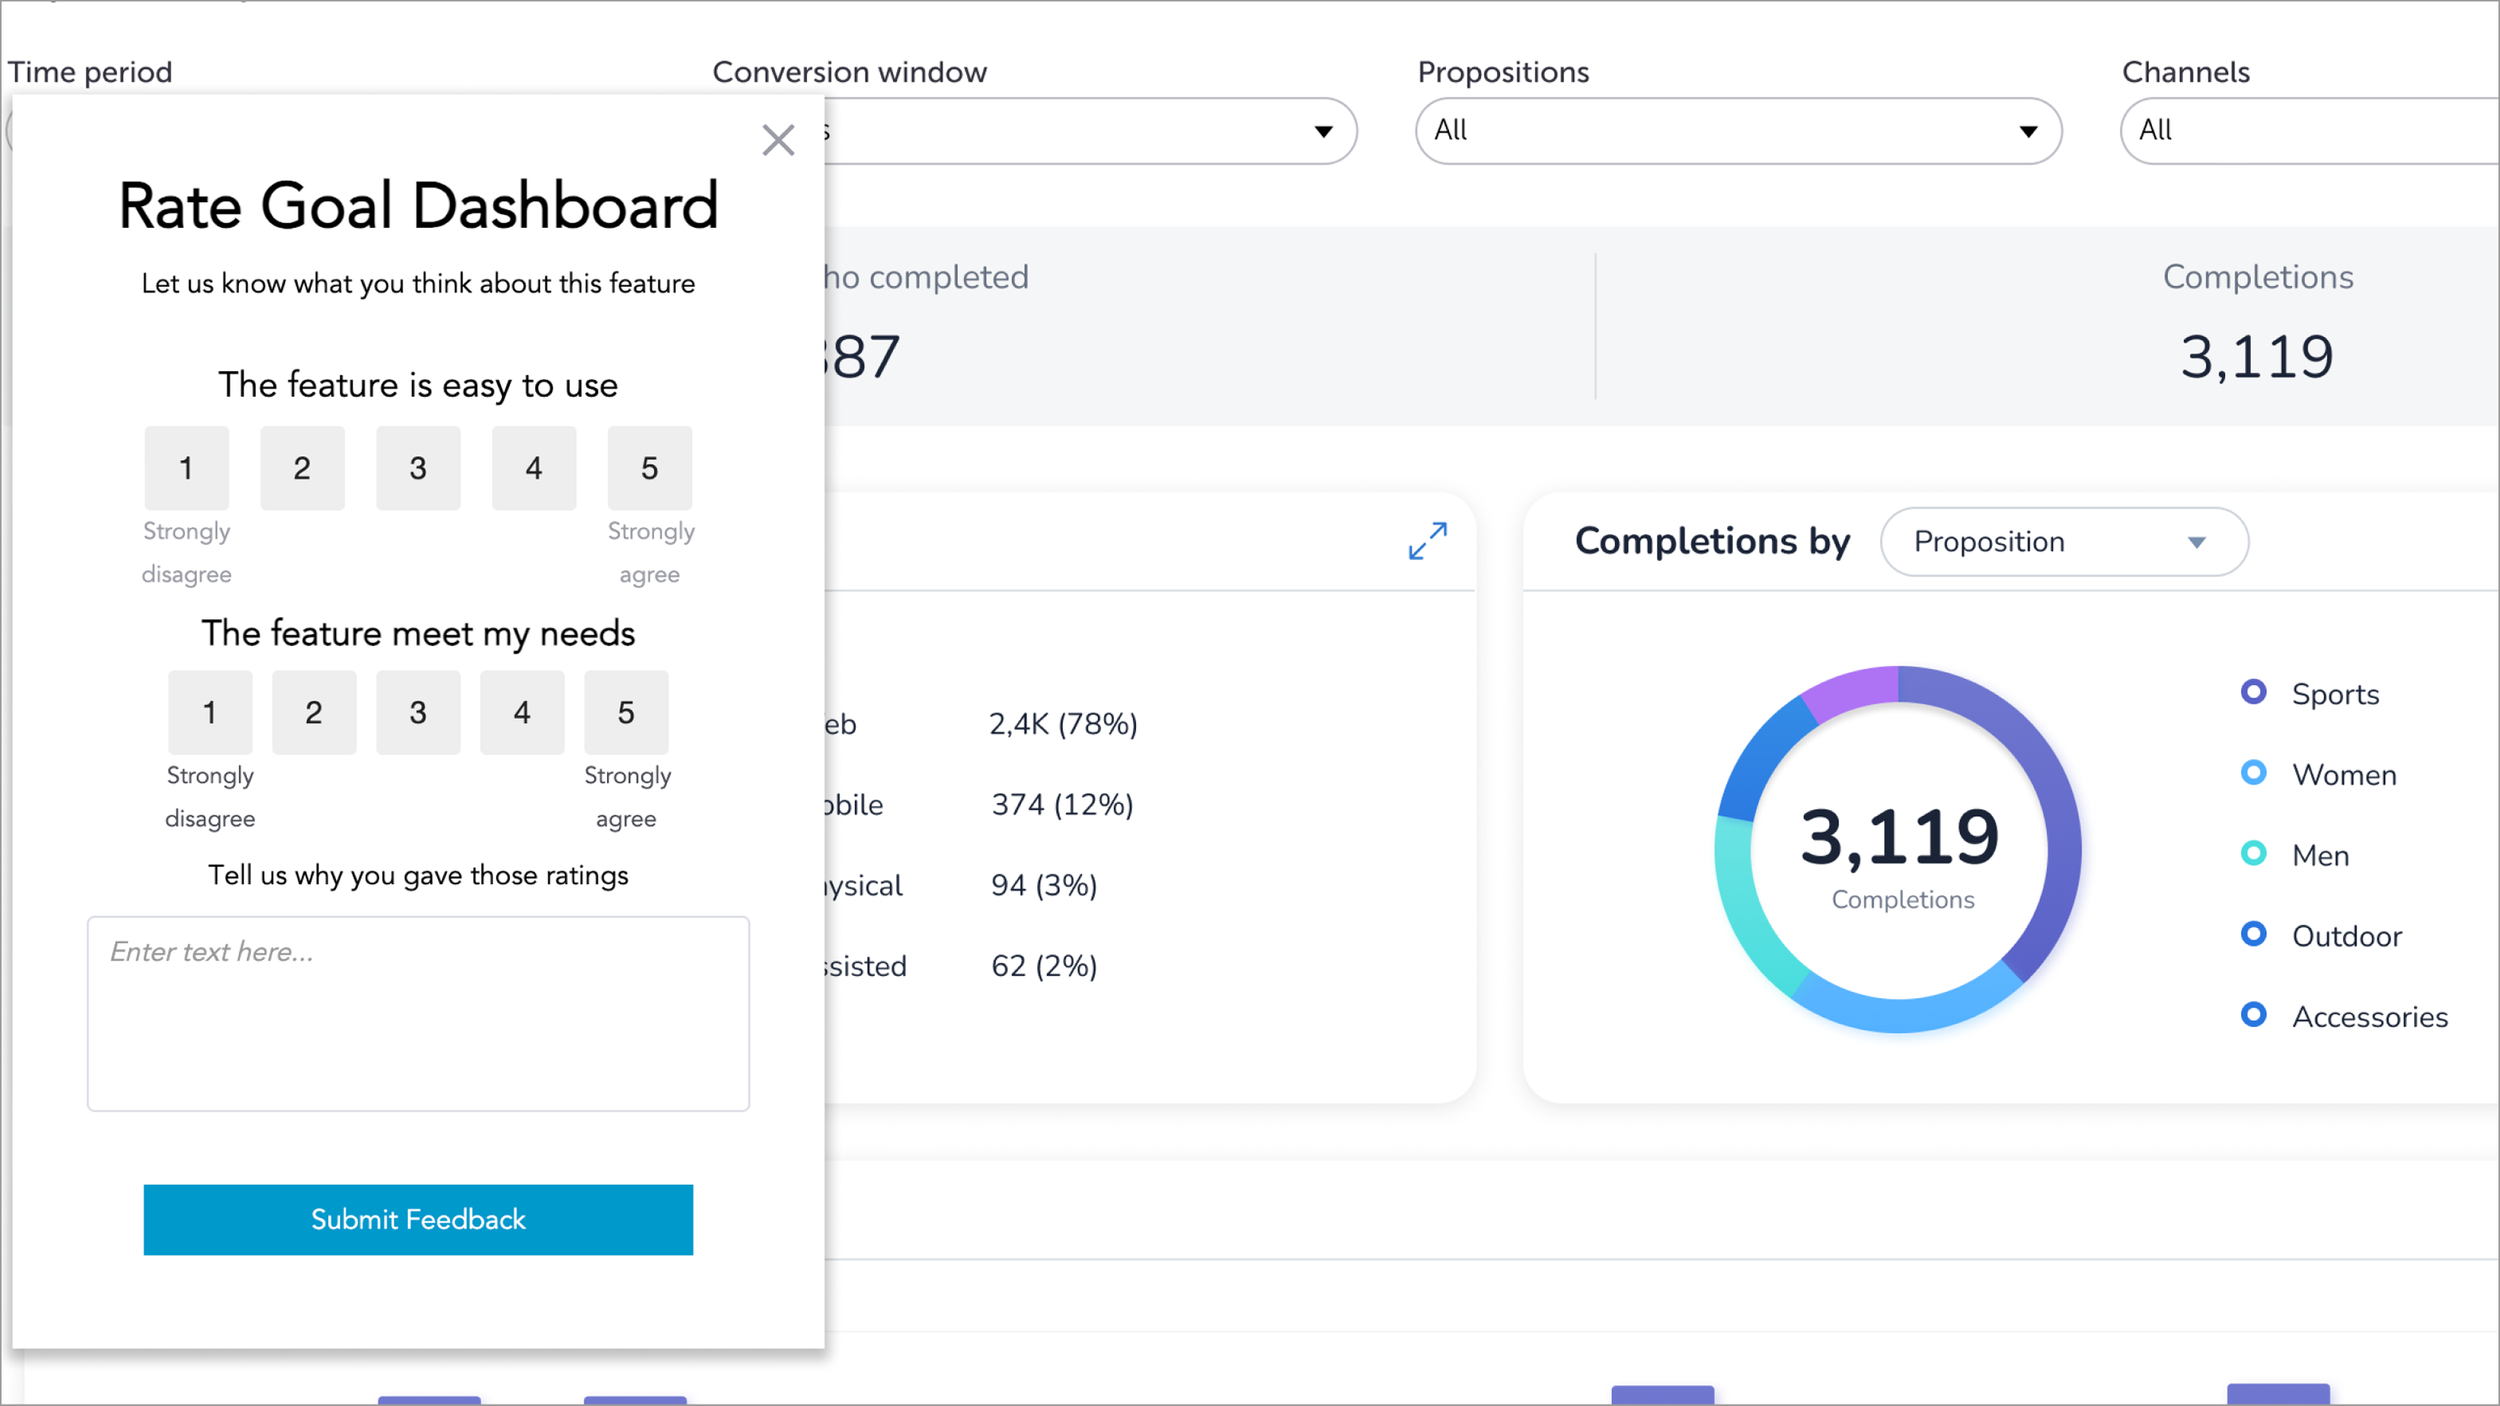Image resolution: width=2500 pixels, height=1406 pixels.
Task: Expand the Completions by Proposition dropdown
Action: (x=2063, y=542)
